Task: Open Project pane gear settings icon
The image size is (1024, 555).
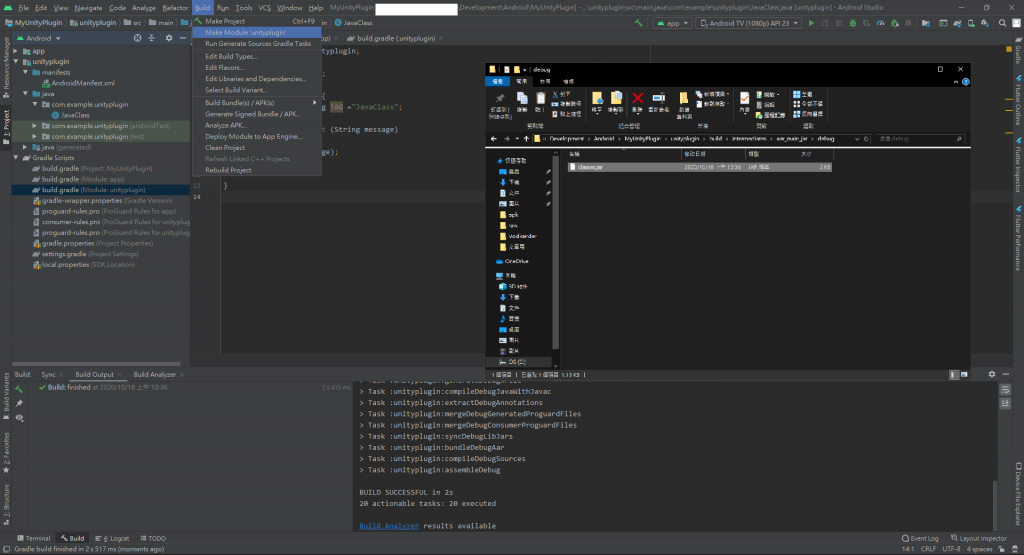Action: (x=168, y=38)
